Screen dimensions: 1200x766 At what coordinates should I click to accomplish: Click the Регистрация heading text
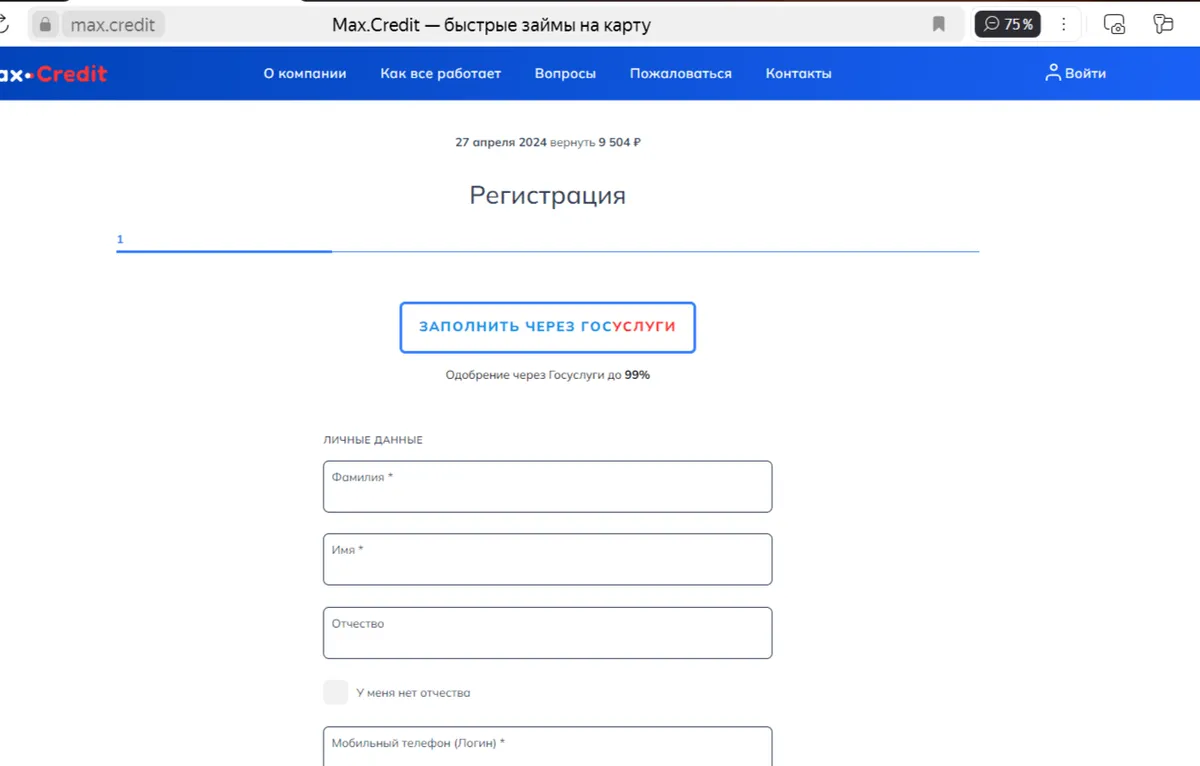tap(548, 195)
